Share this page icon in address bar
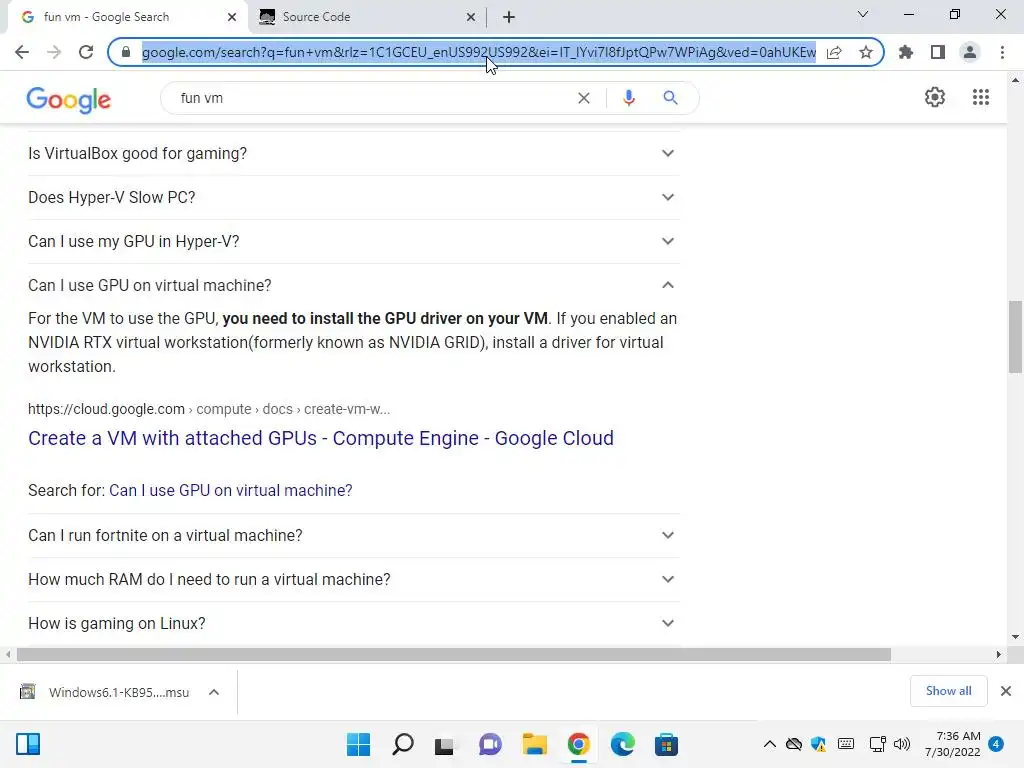The height and width of the screenshot is (768, 1024). [834, 52]
